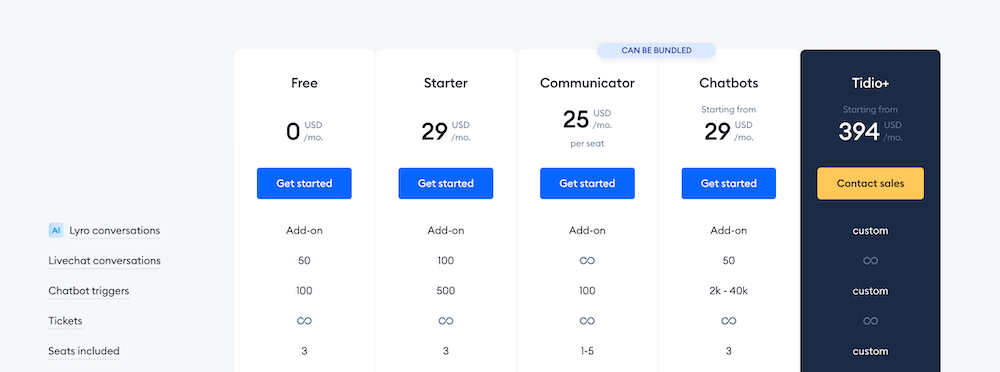The image size is (1000, 372).
Task: Click the Chatbot triggers feature label
Action: 89,290
